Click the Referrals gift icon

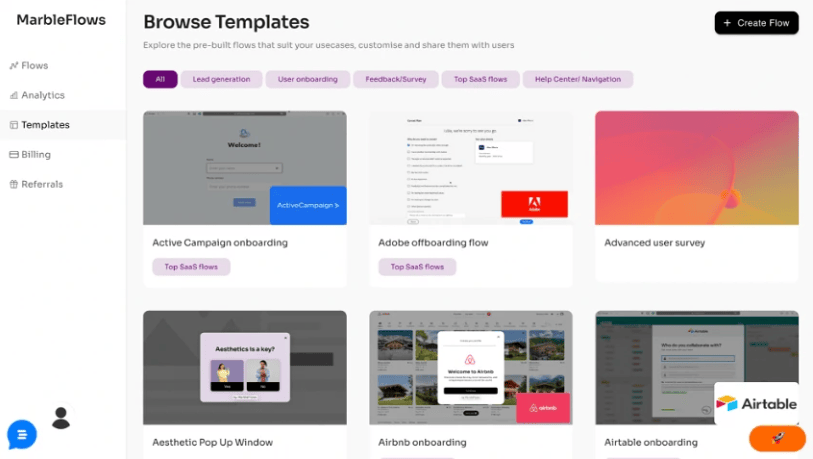tap(14, 184)
